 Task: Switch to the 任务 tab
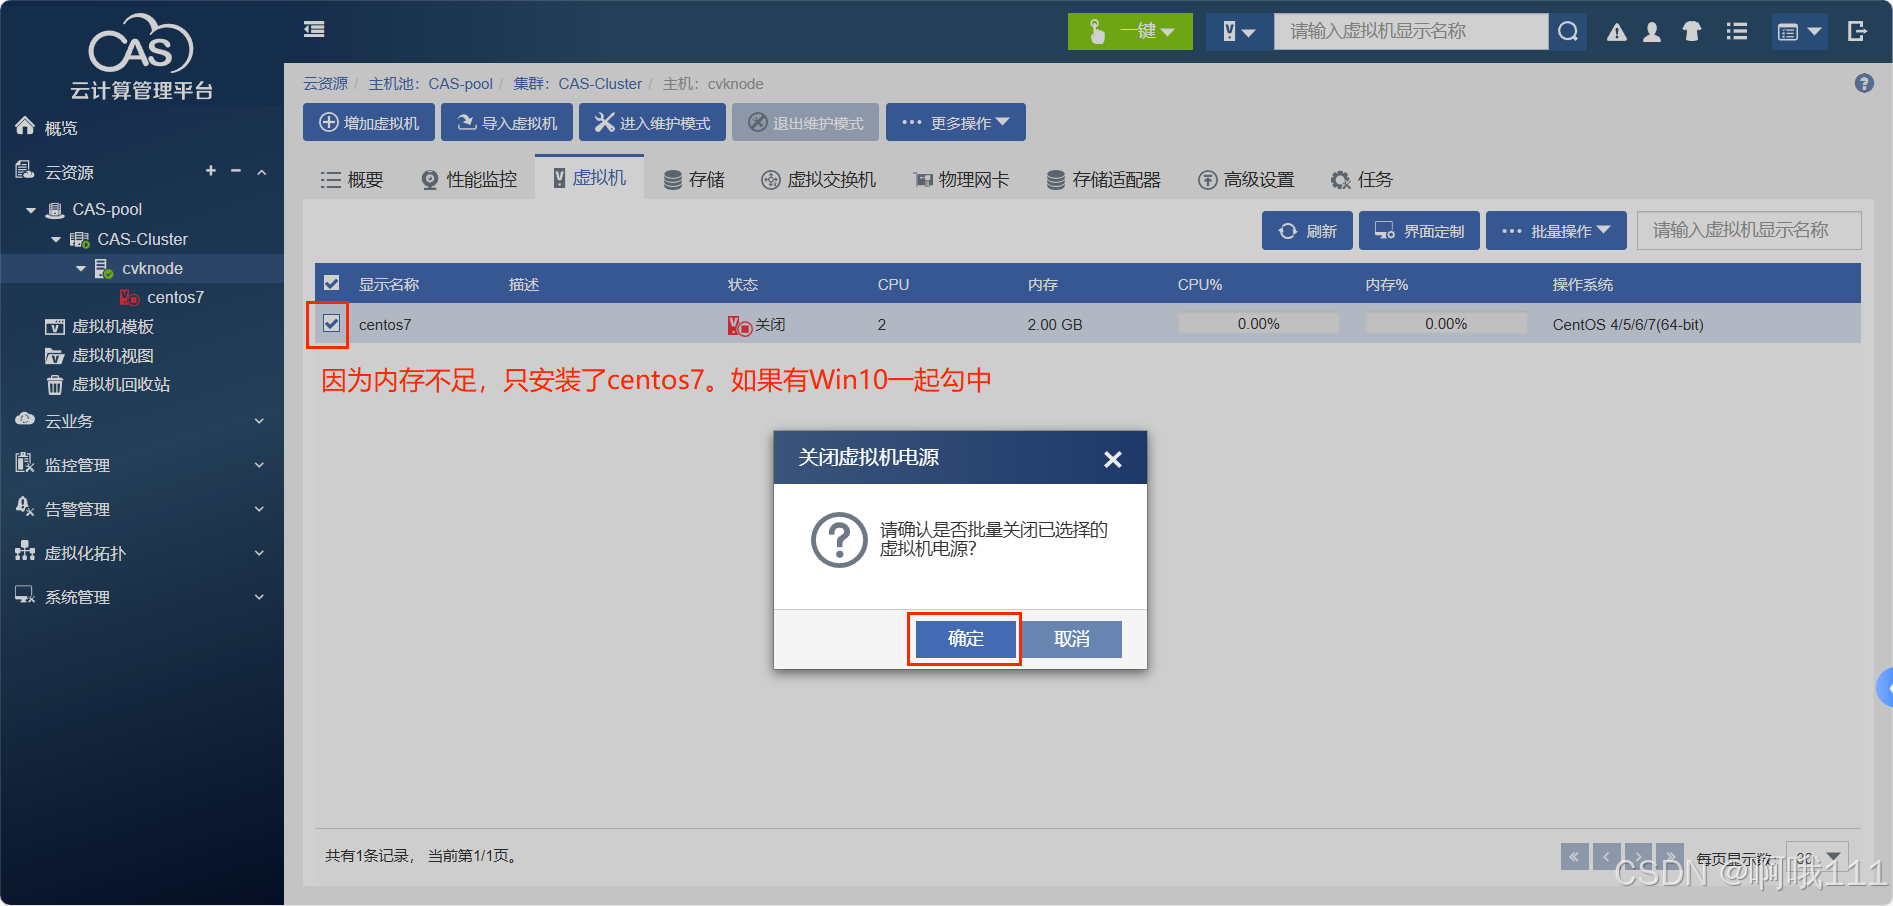pyautogui.click(x=1361, y=180)
